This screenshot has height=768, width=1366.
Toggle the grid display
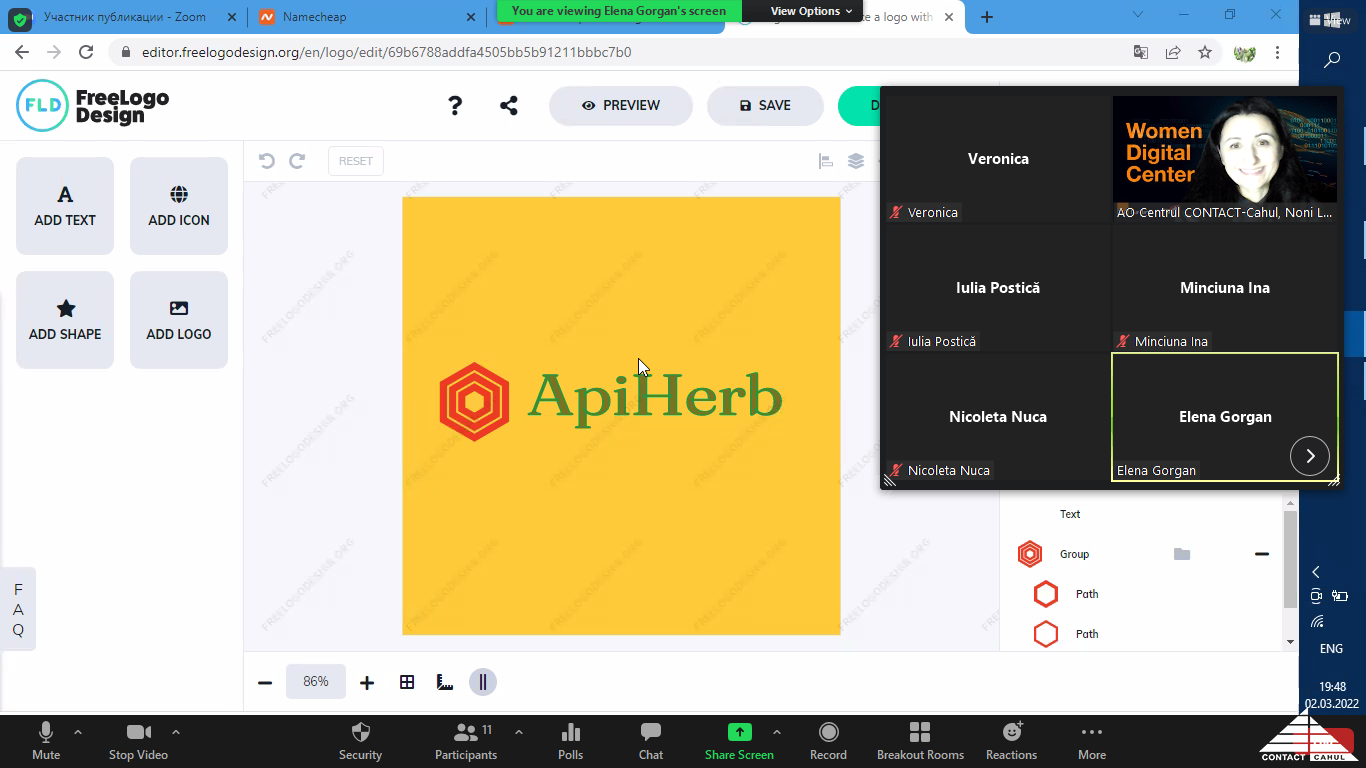[407, 682]
